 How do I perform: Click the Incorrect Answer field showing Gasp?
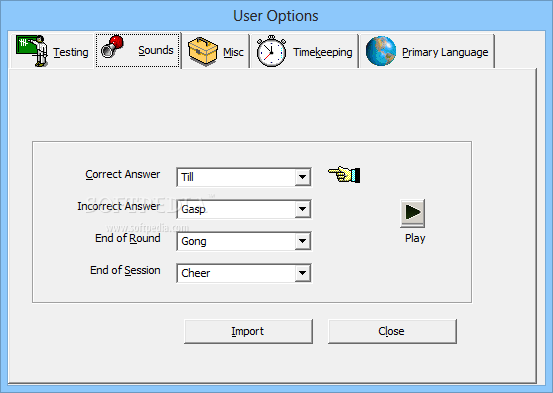(244, 209)
